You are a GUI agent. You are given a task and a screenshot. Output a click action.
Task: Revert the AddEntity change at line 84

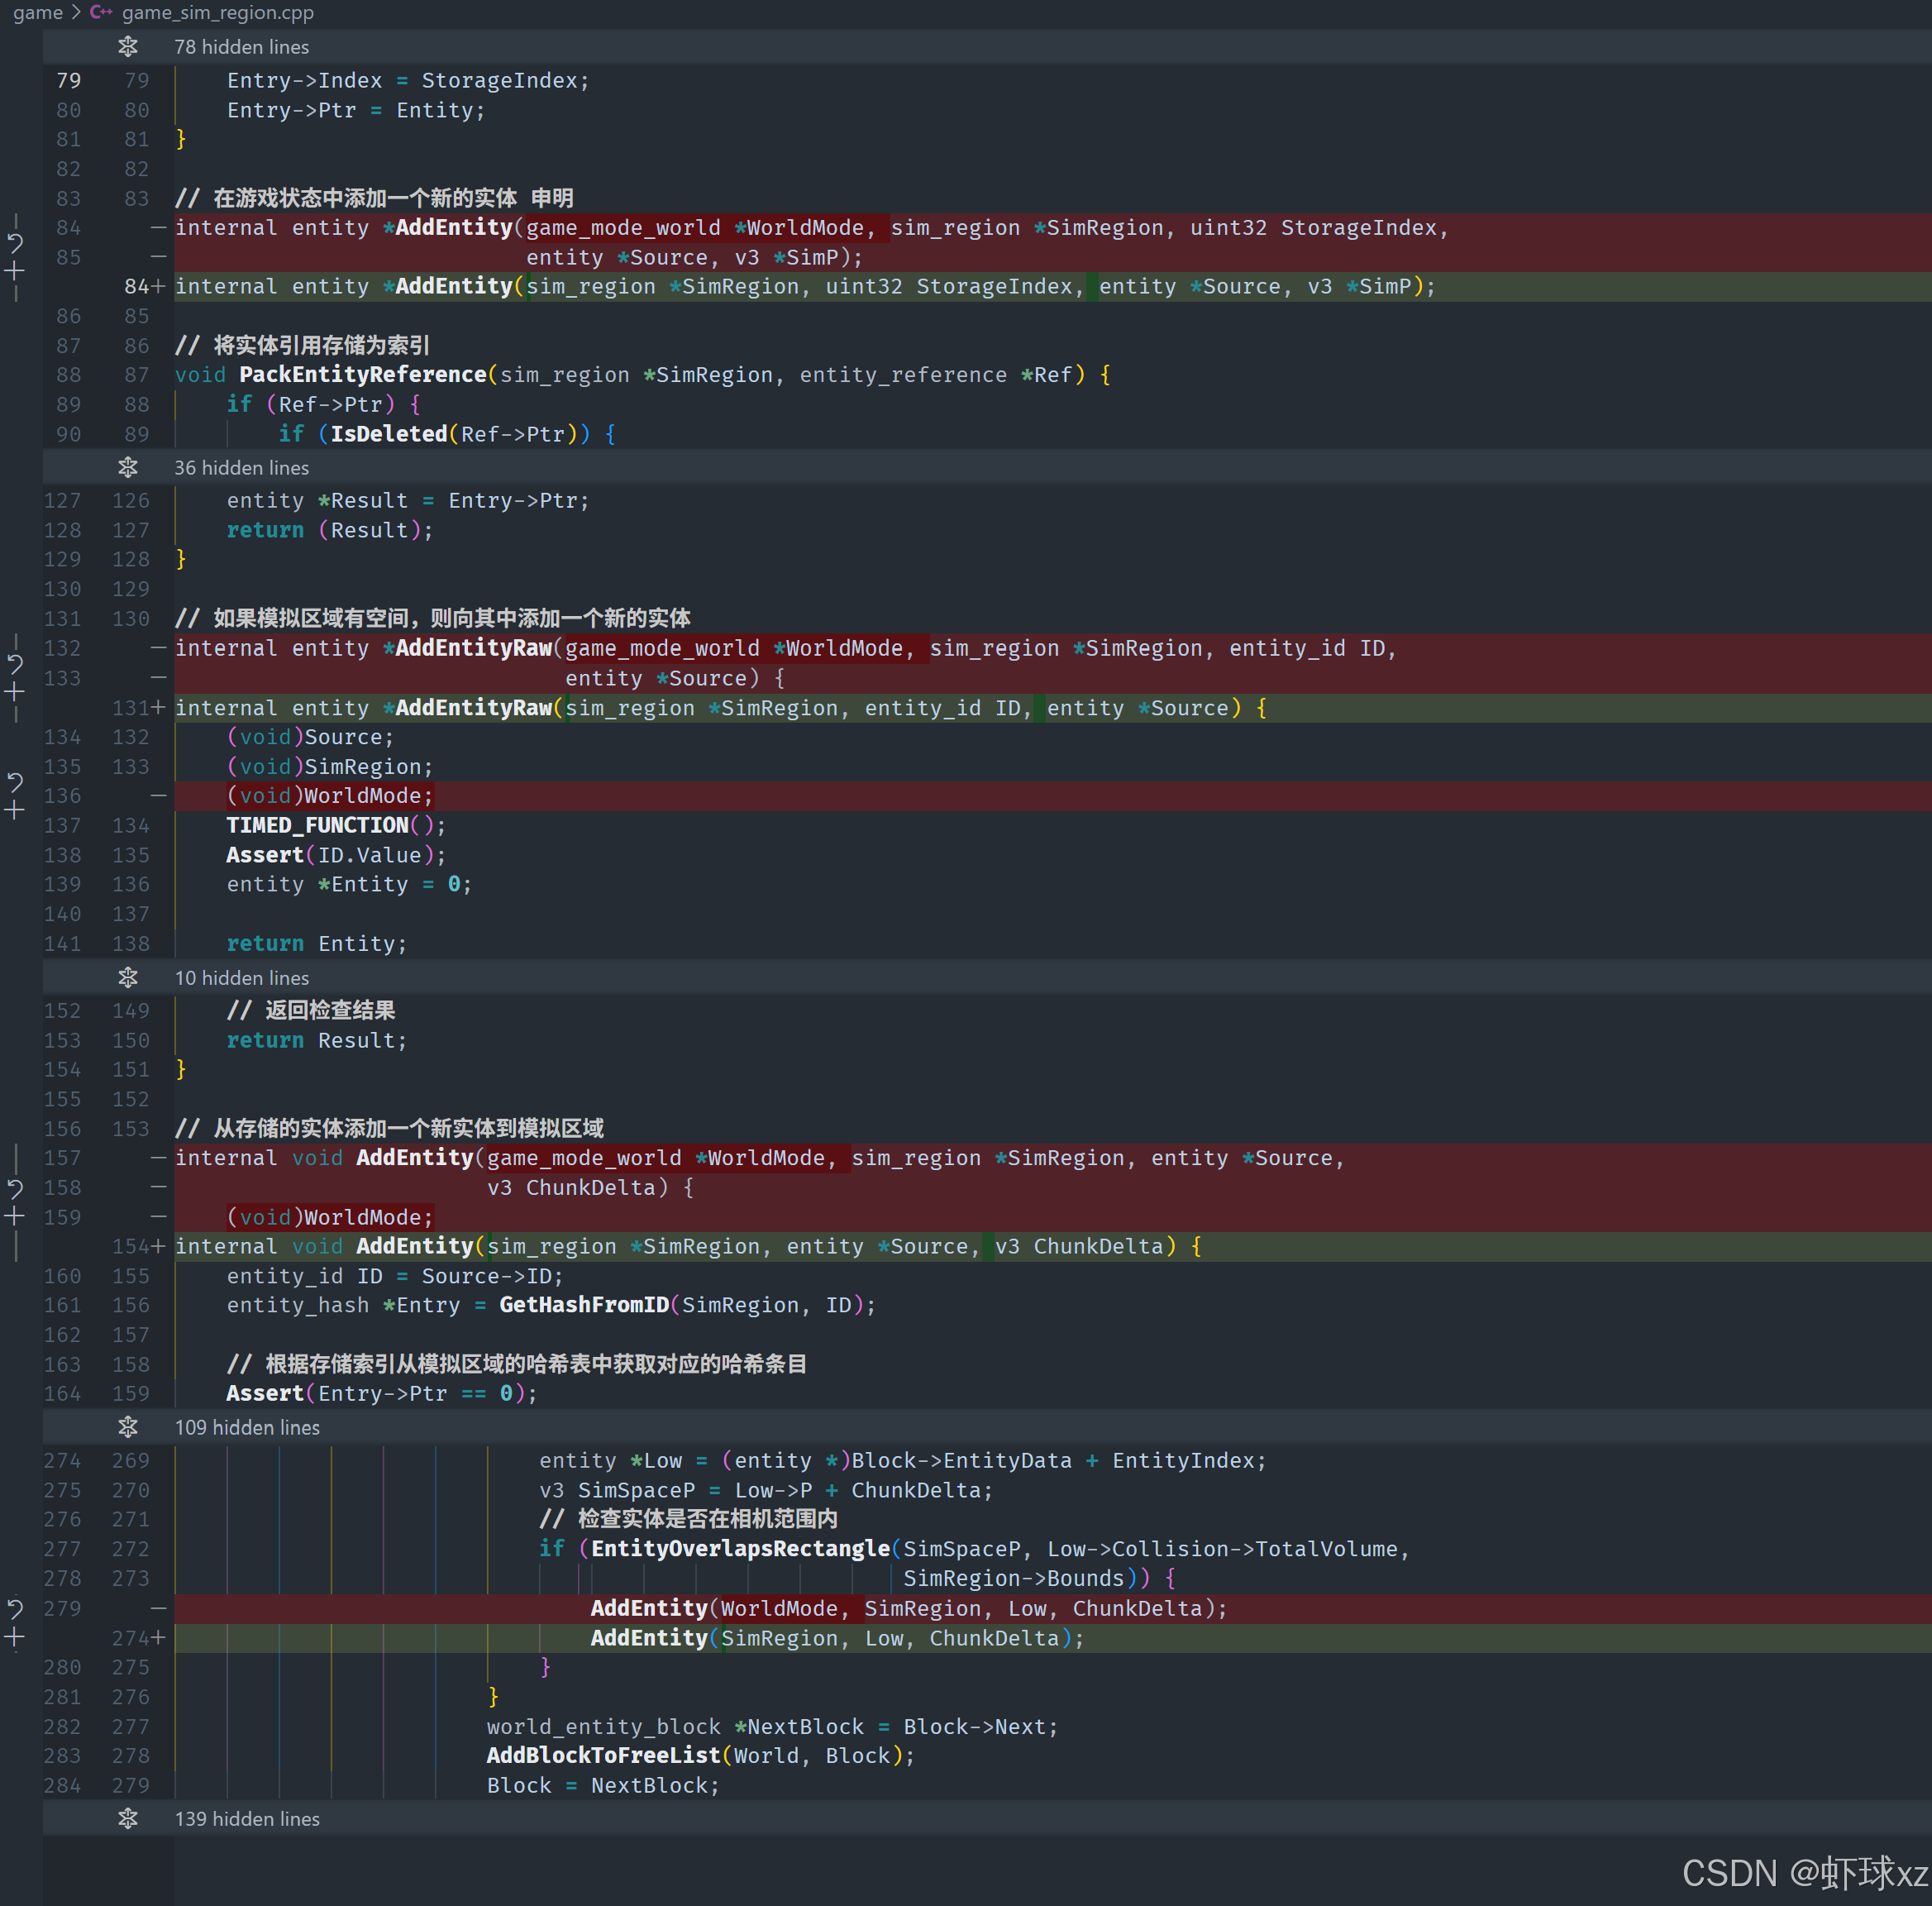(15, 242)
